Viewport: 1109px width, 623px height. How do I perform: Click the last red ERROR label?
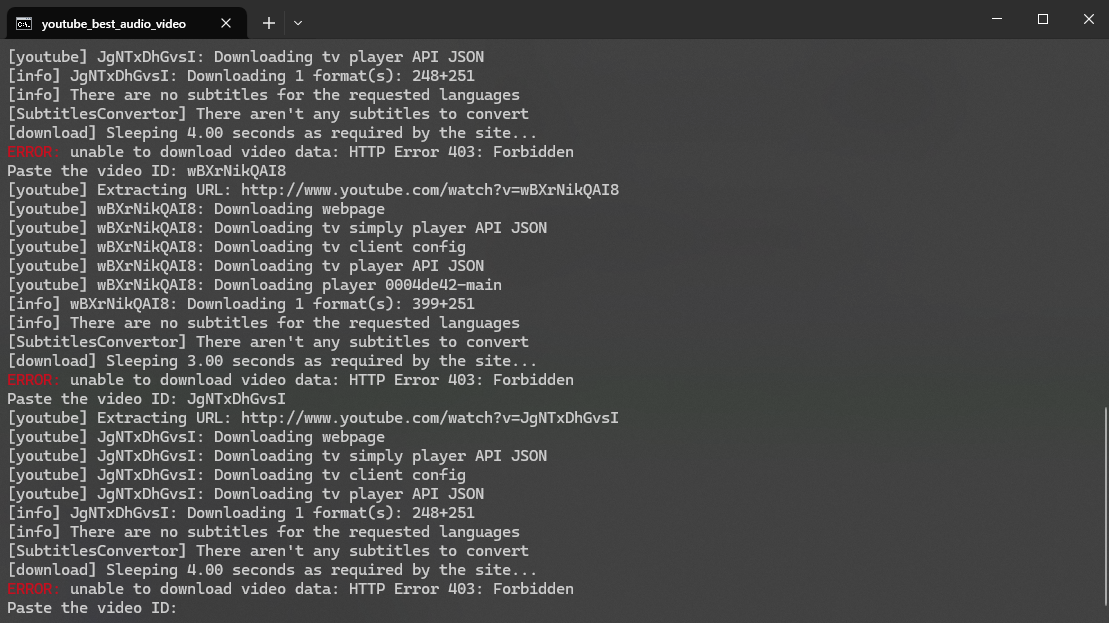pyautogui.click(x=33, y=589)
